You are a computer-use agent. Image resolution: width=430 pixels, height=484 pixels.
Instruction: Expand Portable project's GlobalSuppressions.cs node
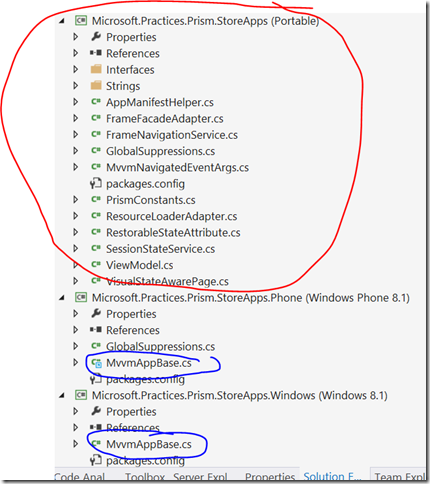76,151
